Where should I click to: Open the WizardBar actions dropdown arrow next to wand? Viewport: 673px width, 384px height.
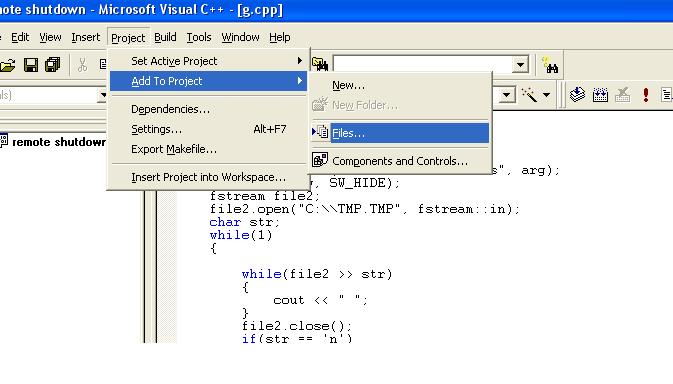[x=546, y=95]
